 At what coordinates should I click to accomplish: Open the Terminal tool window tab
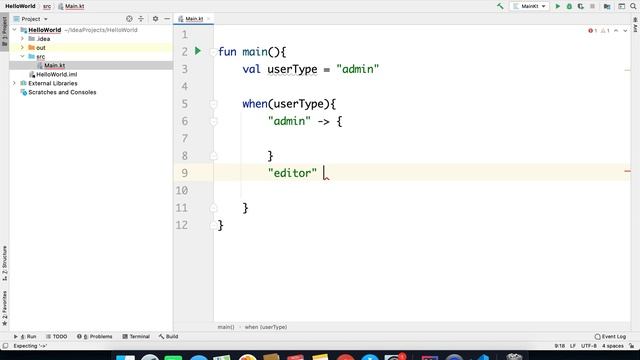[136, 336]
